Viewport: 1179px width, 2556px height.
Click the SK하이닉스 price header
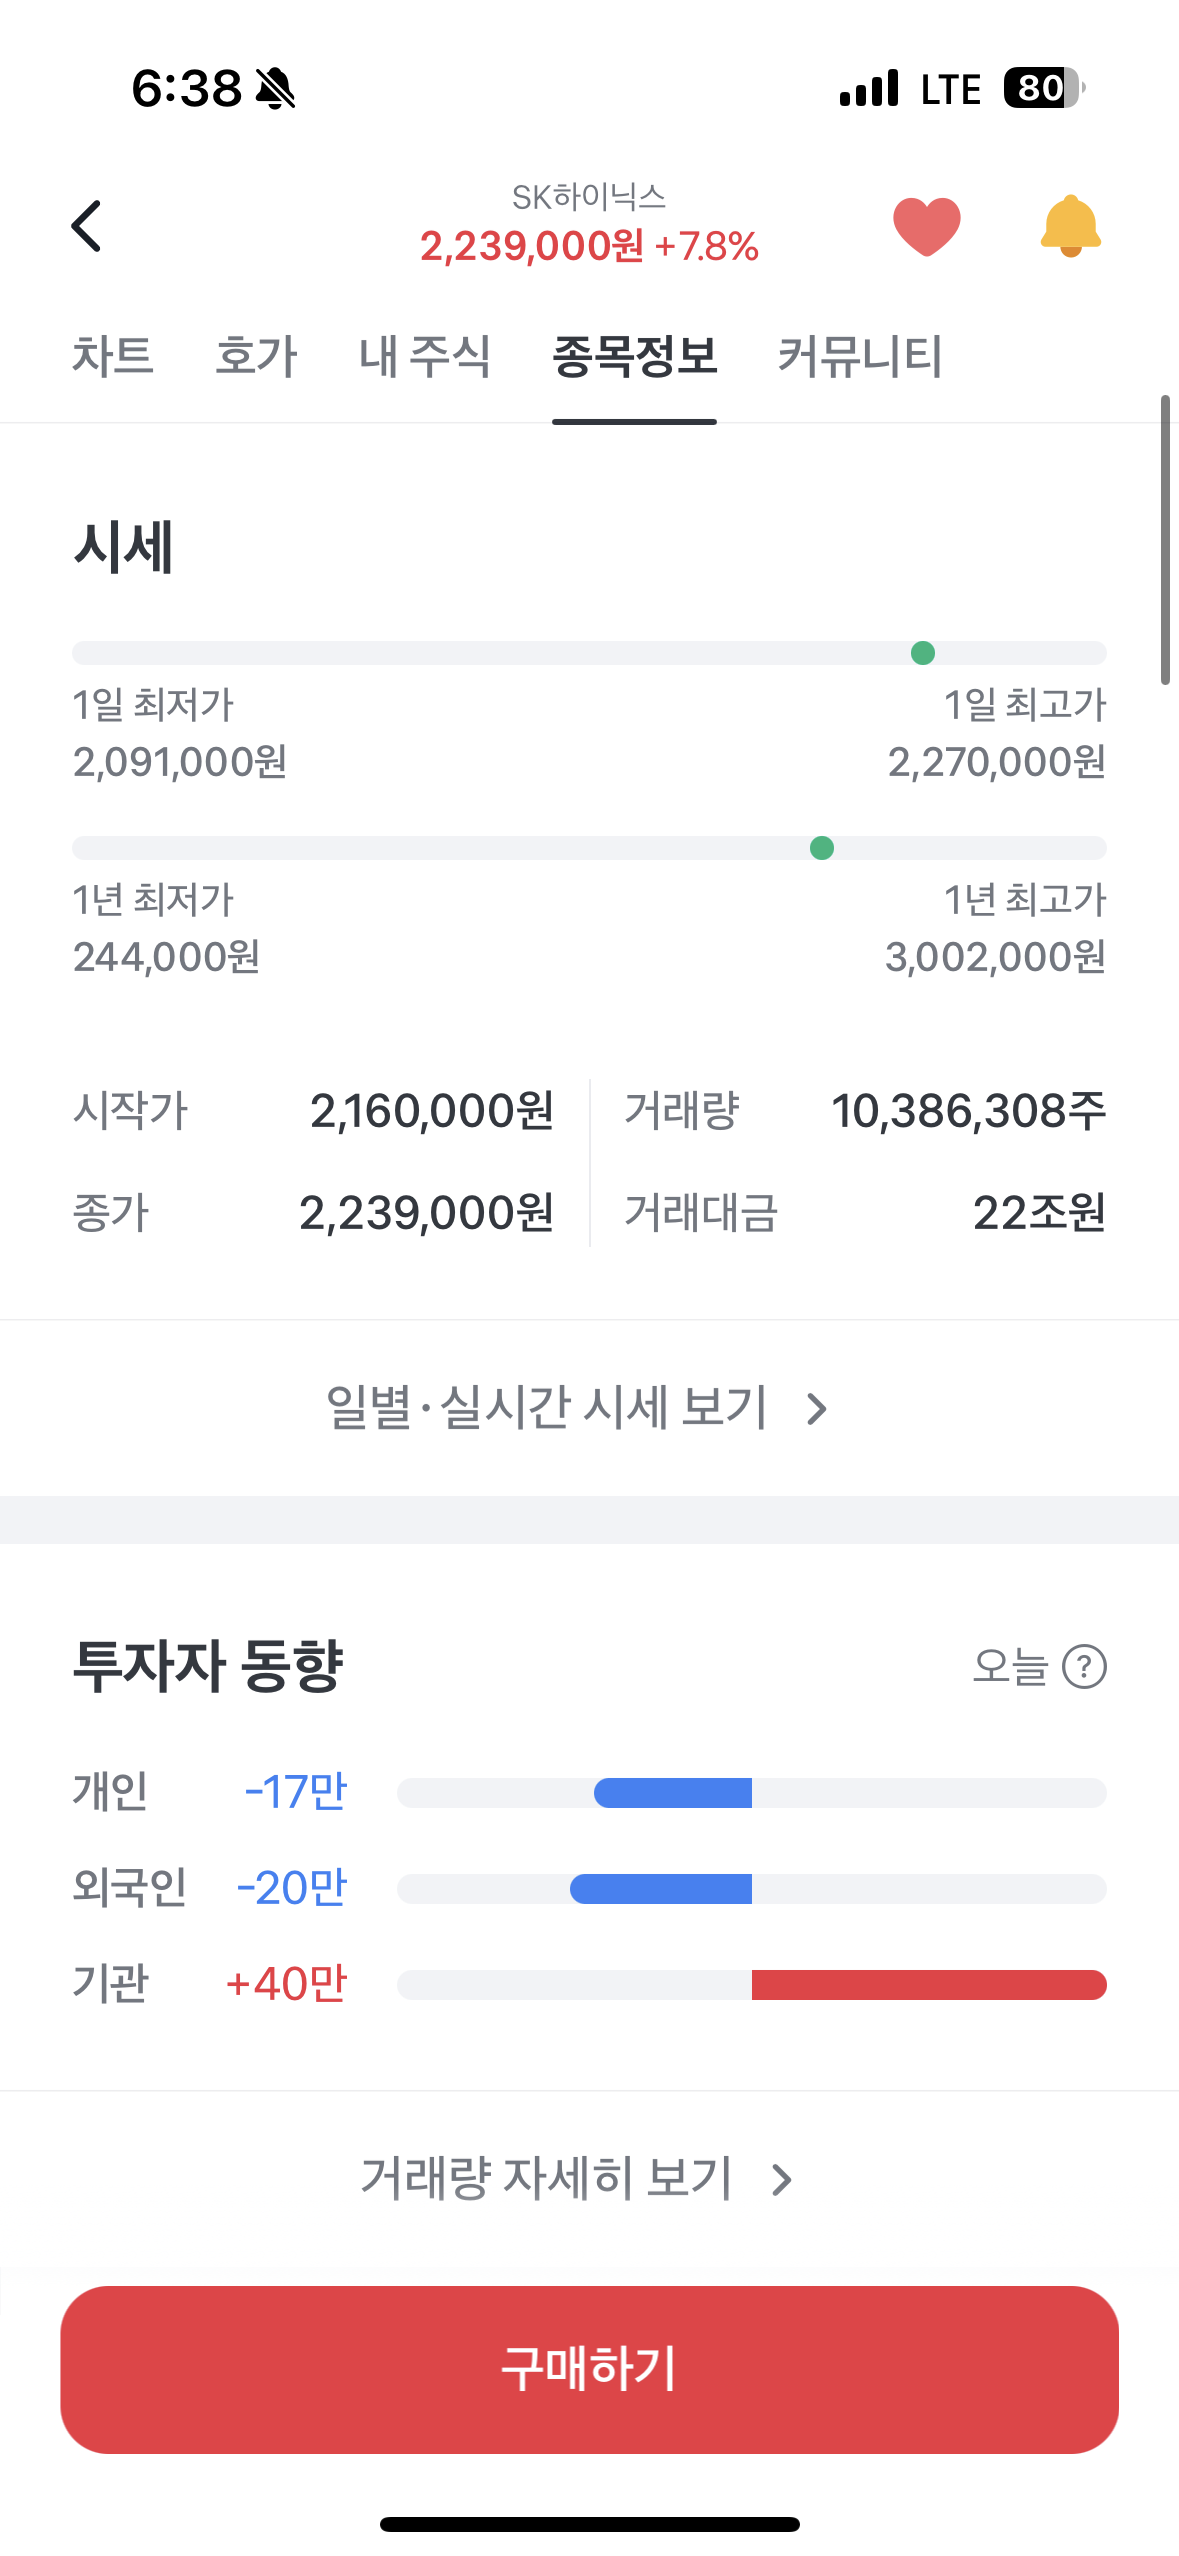pos(589,224)
